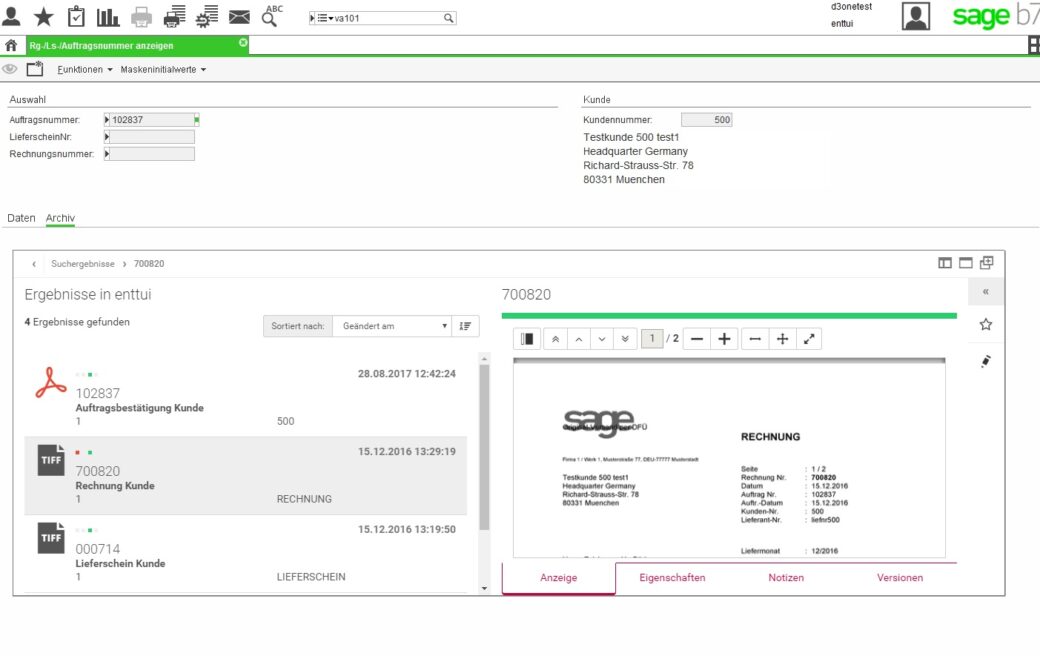Go back to Suchergebnisse breadcrumb

pyautogui.click(x=83, y=263)
